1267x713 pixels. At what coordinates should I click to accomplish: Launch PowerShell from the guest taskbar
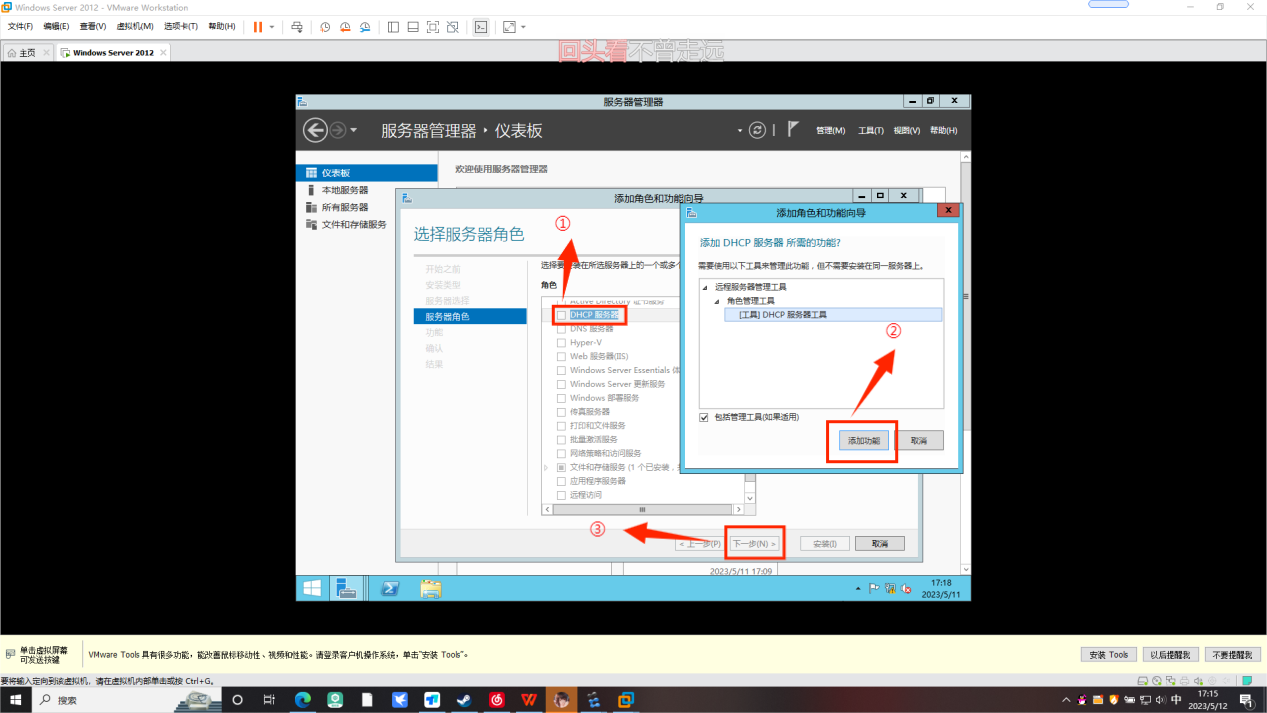pyautogui.click(x=390, y=588)
